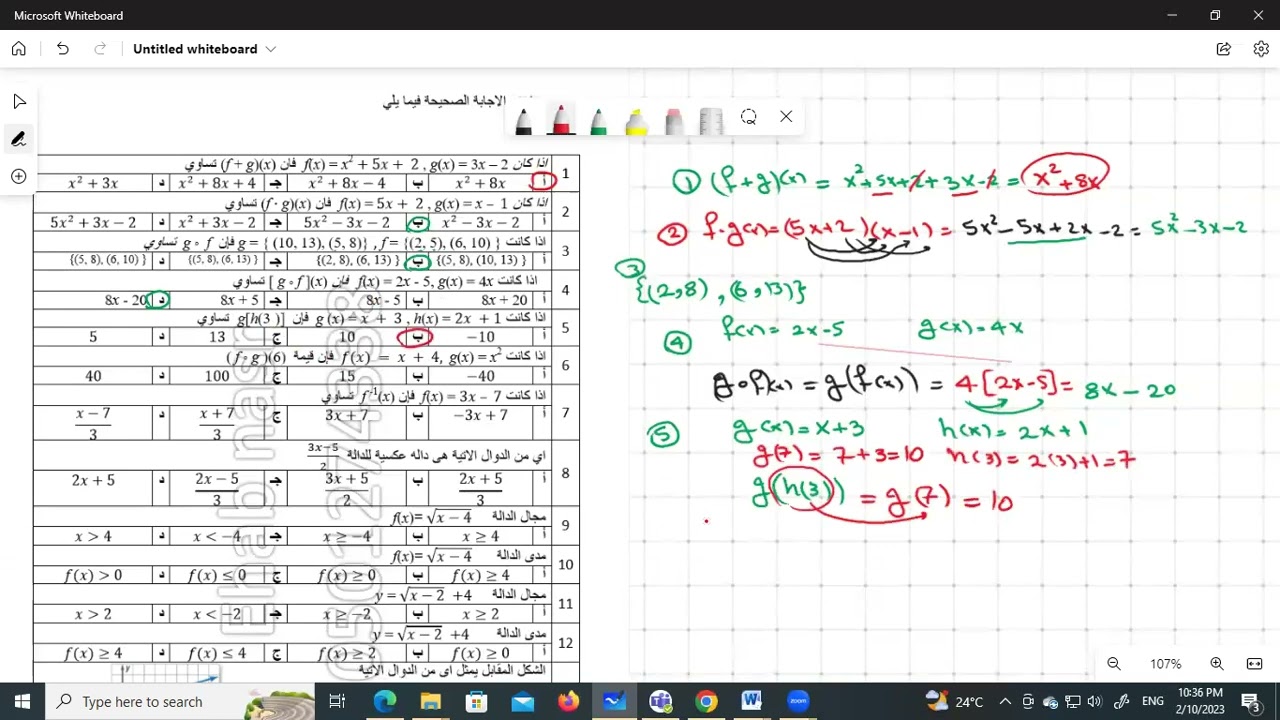Open Microsoft Word from taskbar
The image size is (1280, 720).
point(752,701)
